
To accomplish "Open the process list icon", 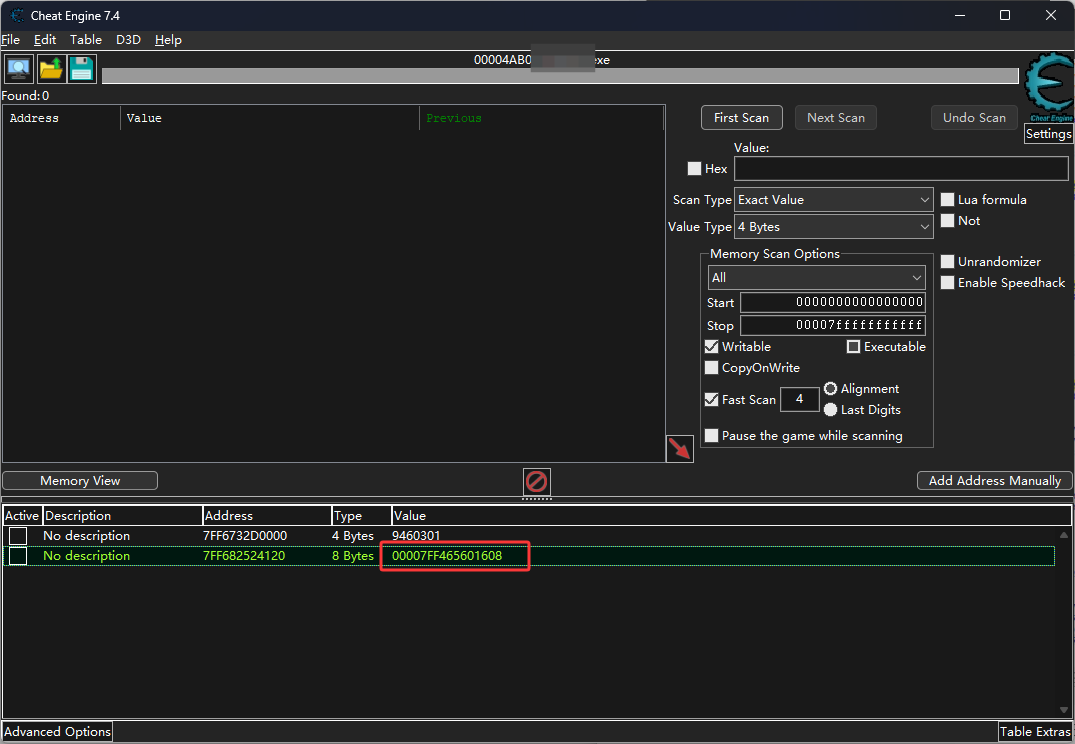I will pos(19,69).
